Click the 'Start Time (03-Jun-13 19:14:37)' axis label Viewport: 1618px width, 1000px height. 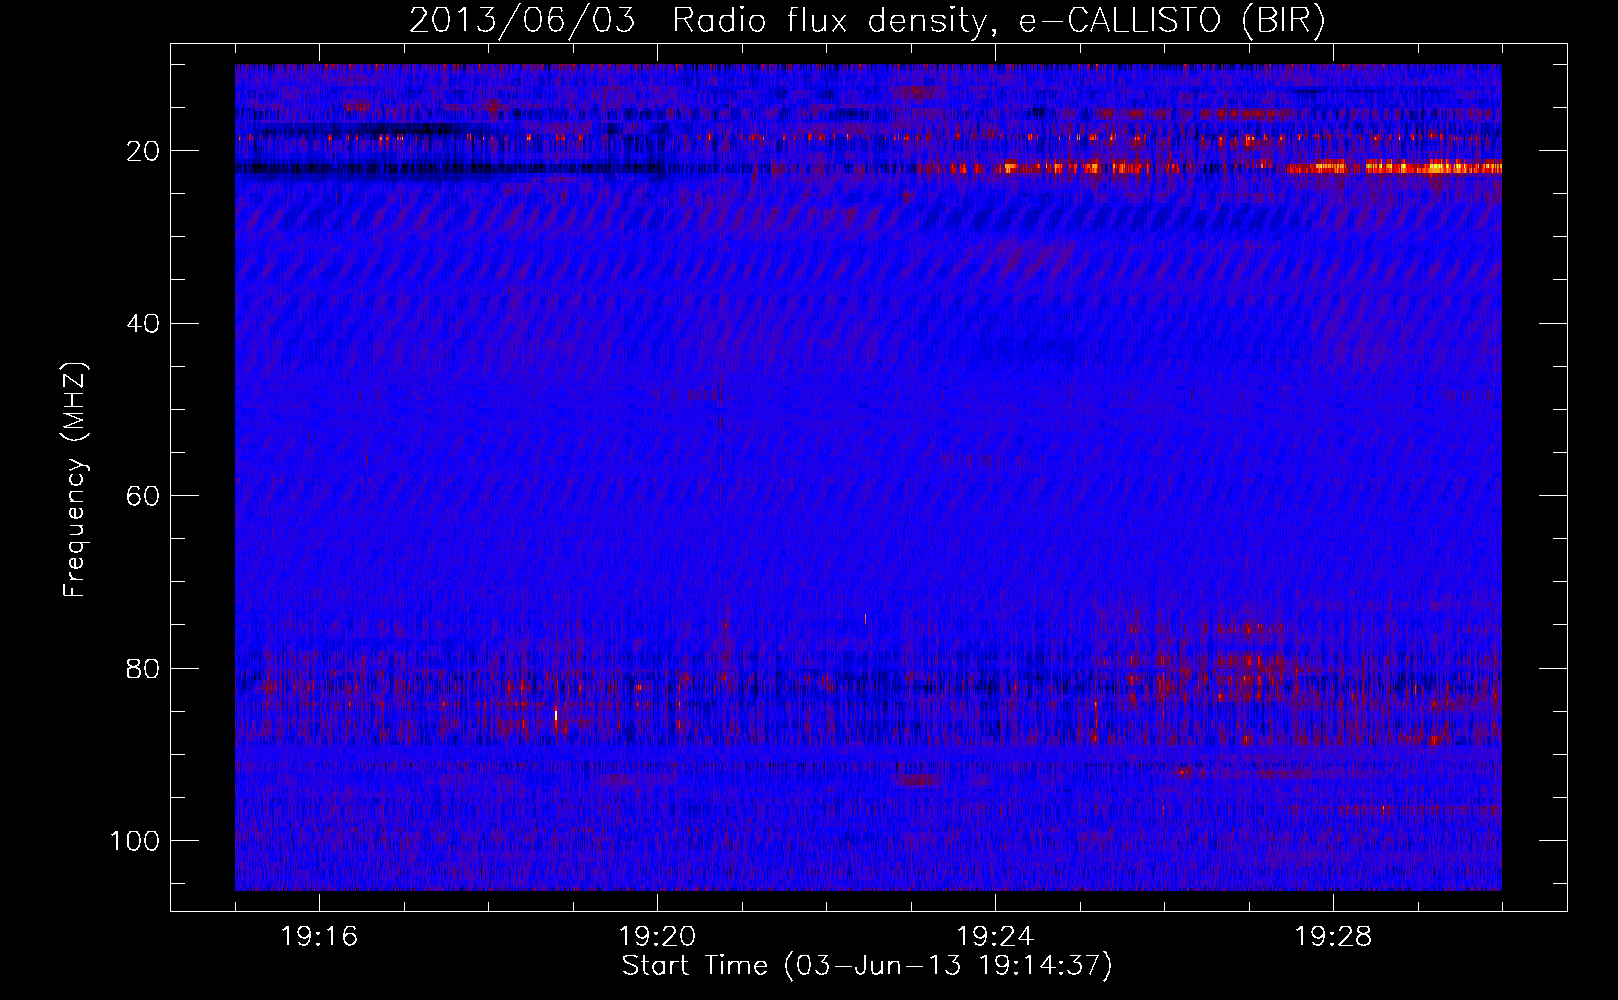coord(867,966)
